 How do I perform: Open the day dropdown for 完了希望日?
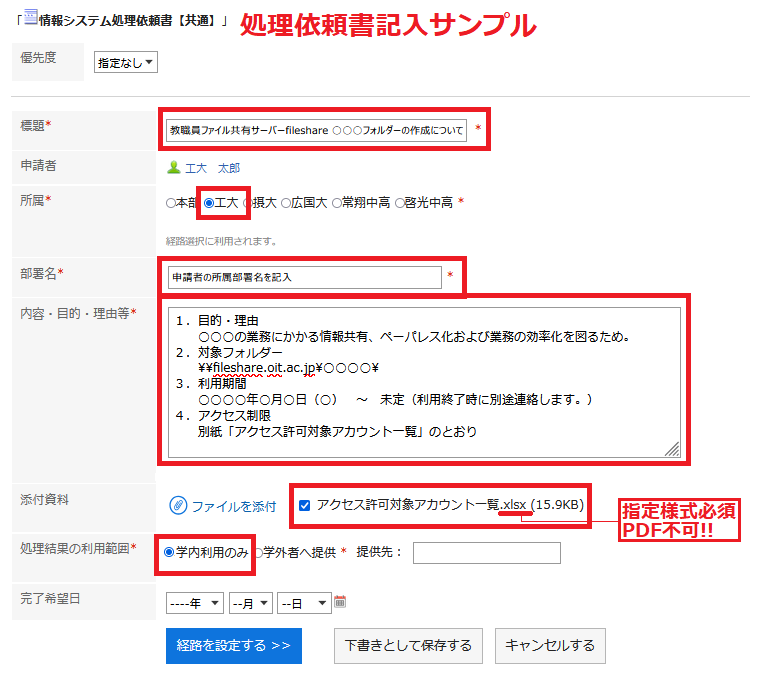pos(304,603)
